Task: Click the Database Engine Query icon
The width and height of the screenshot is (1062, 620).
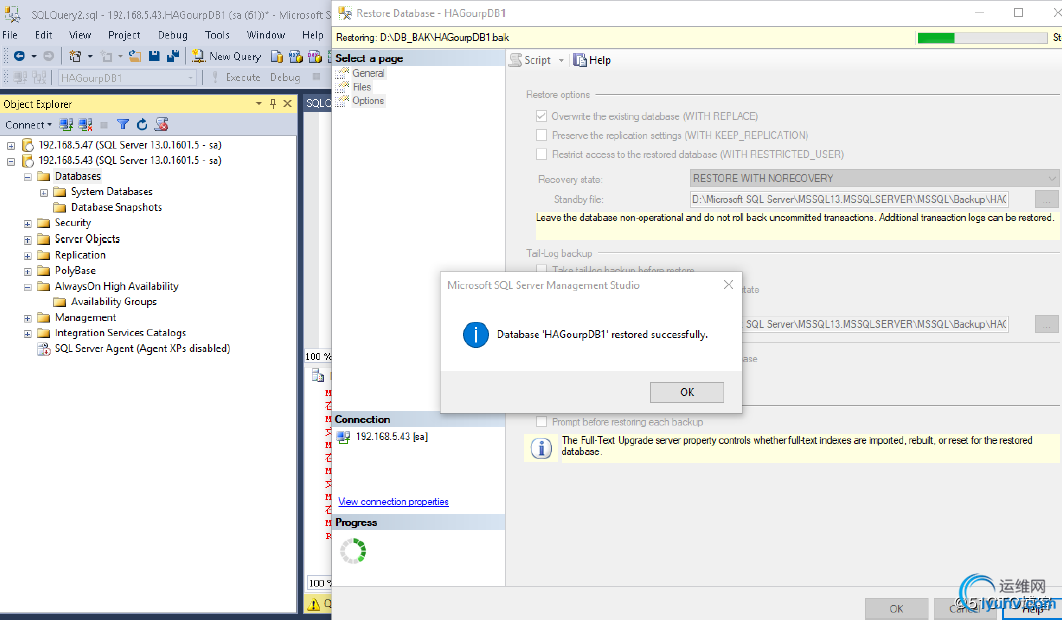Action: (277, 56)
